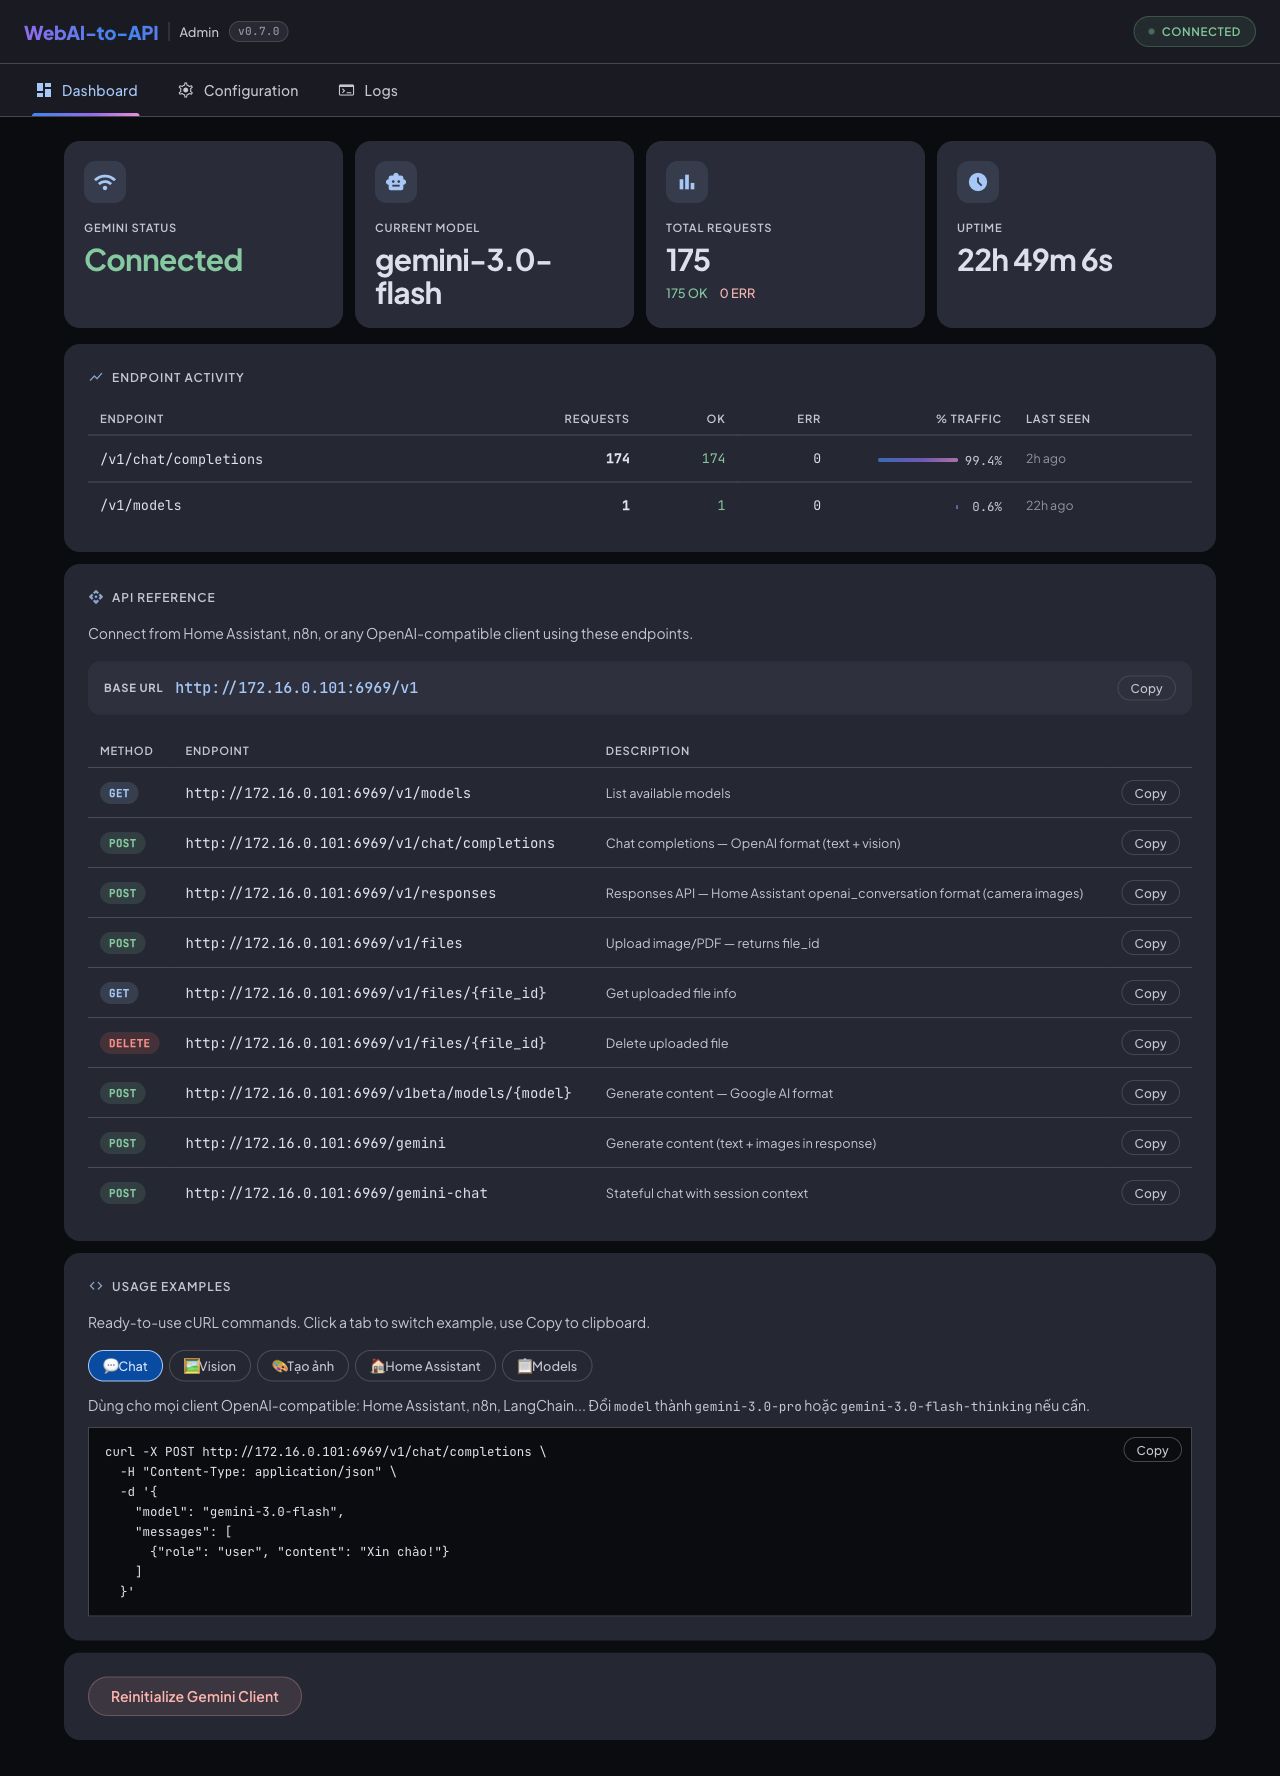Open the Dashboard tab
This screenshot has height=1776, width=1280.
click(86, 90)
